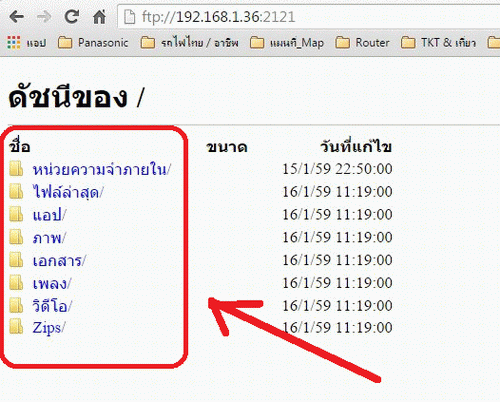
Task: Reload the page with the refresh icon
Action: tap(71, 16)
